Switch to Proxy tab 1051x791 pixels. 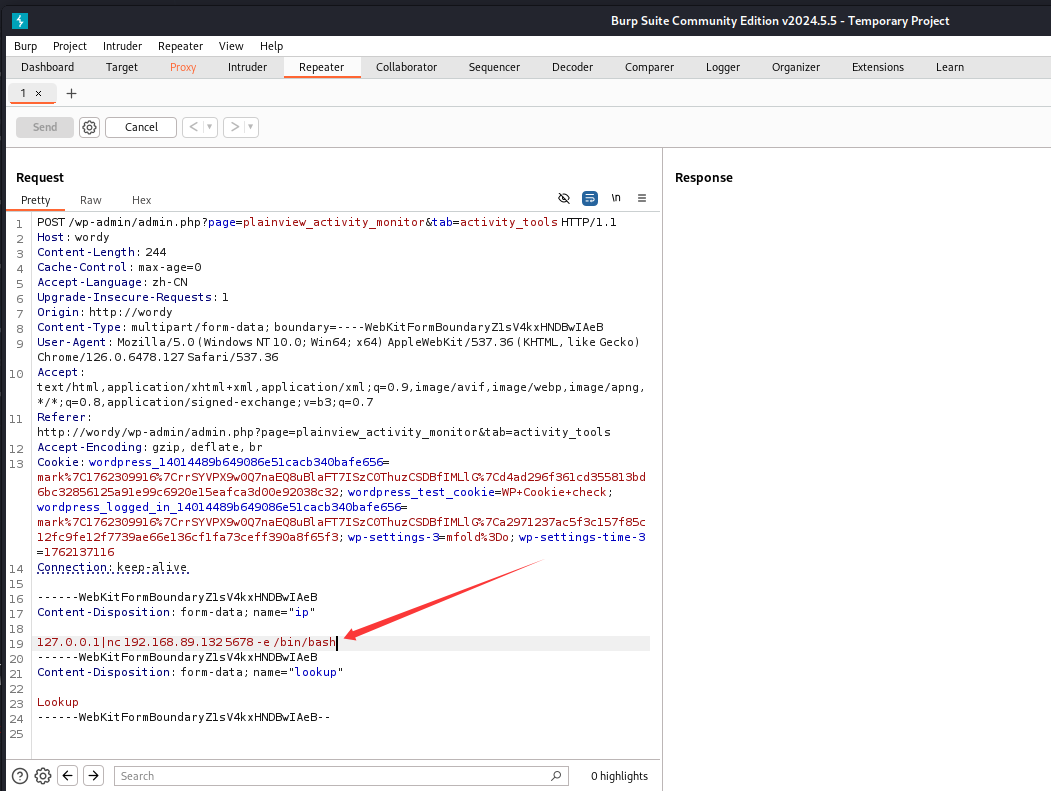tap(183, 67)
